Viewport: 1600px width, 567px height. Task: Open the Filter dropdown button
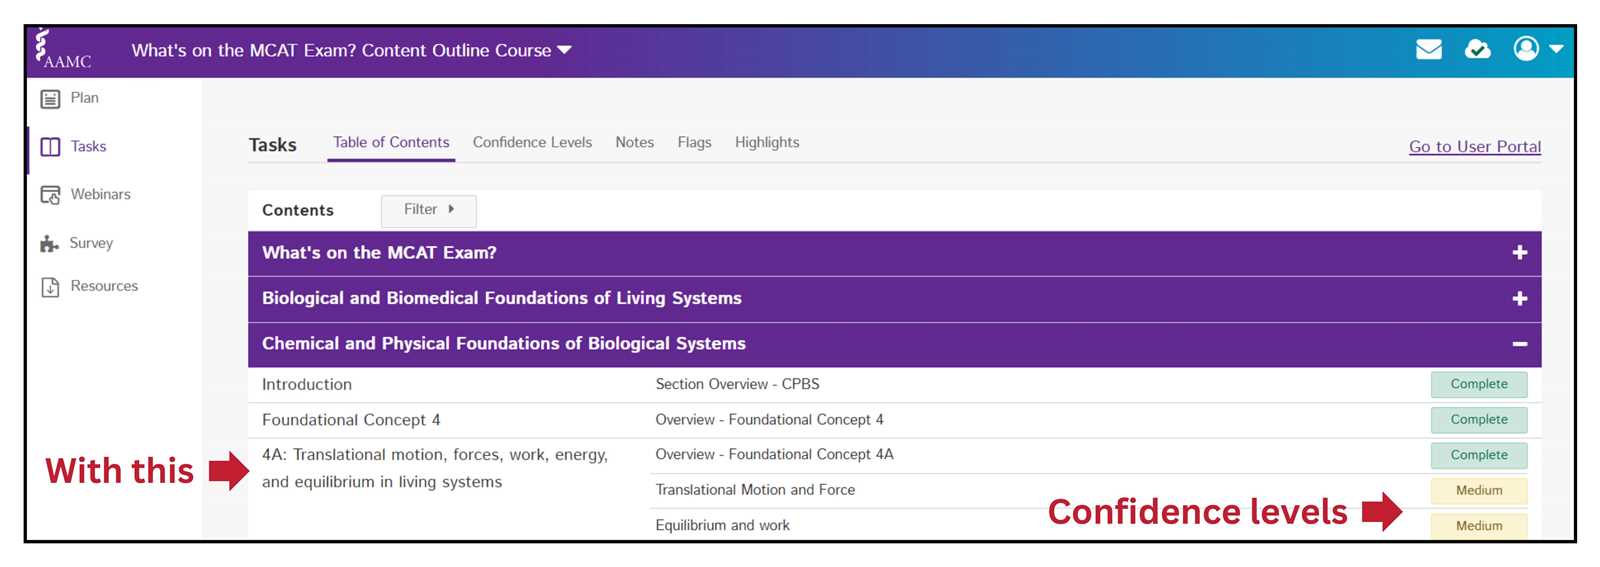[x=428, y=210]
